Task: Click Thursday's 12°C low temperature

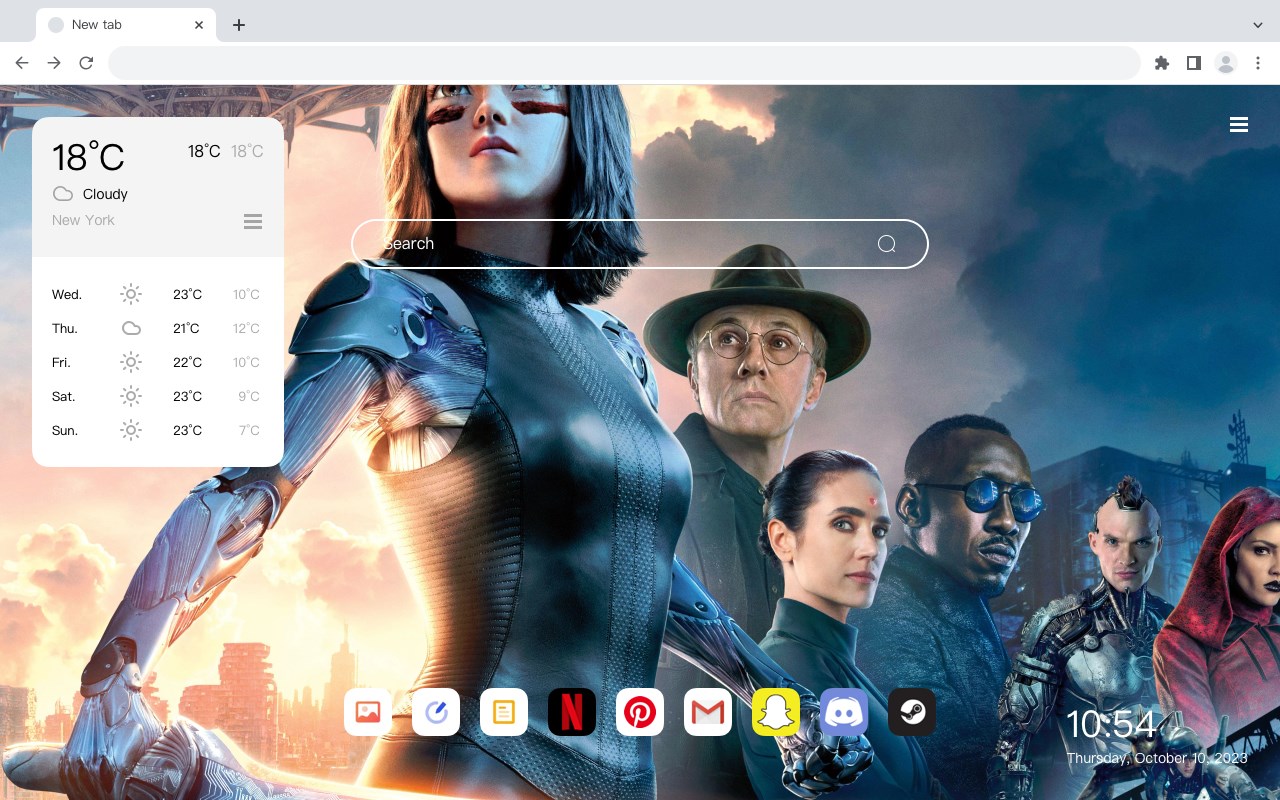Action: point(246,328)
